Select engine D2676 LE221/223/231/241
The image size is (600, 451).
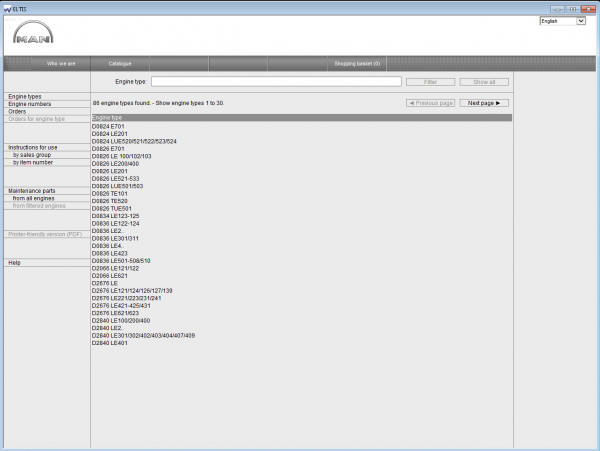[x=127, y=298]
